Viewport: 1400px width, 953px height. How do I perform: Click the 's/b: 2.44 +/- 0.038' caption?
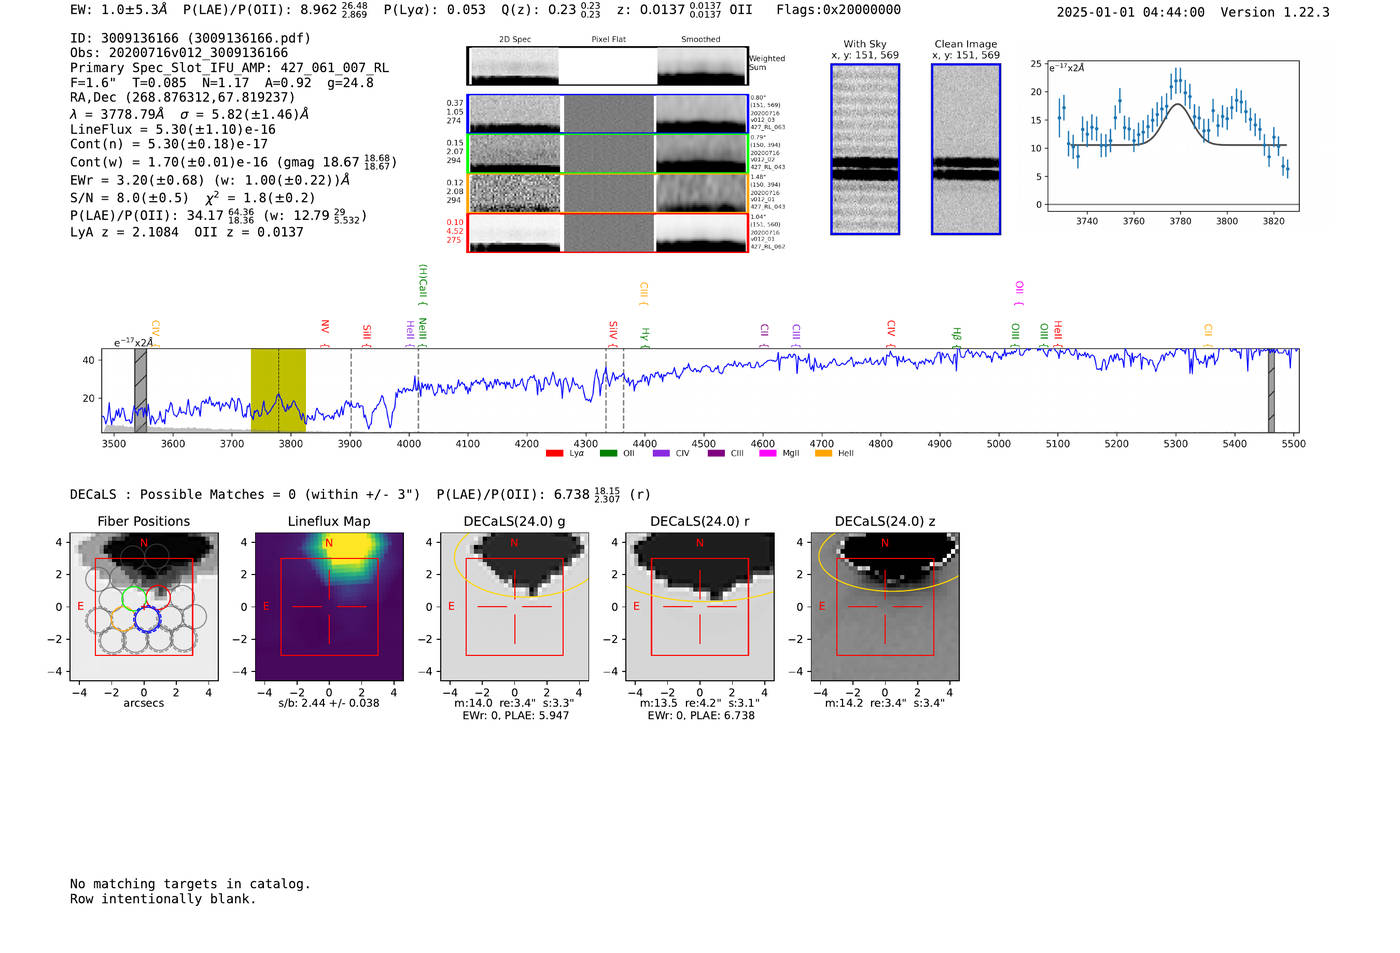tap(329, 703)
